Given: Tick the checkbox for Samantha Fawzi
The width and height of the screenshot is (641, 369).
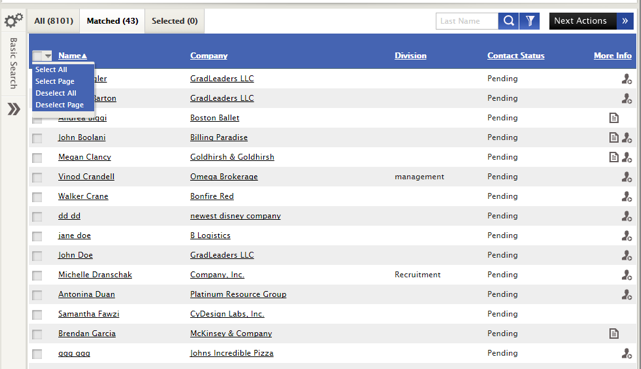Looking at the screenshot, I should pos(37,315).
